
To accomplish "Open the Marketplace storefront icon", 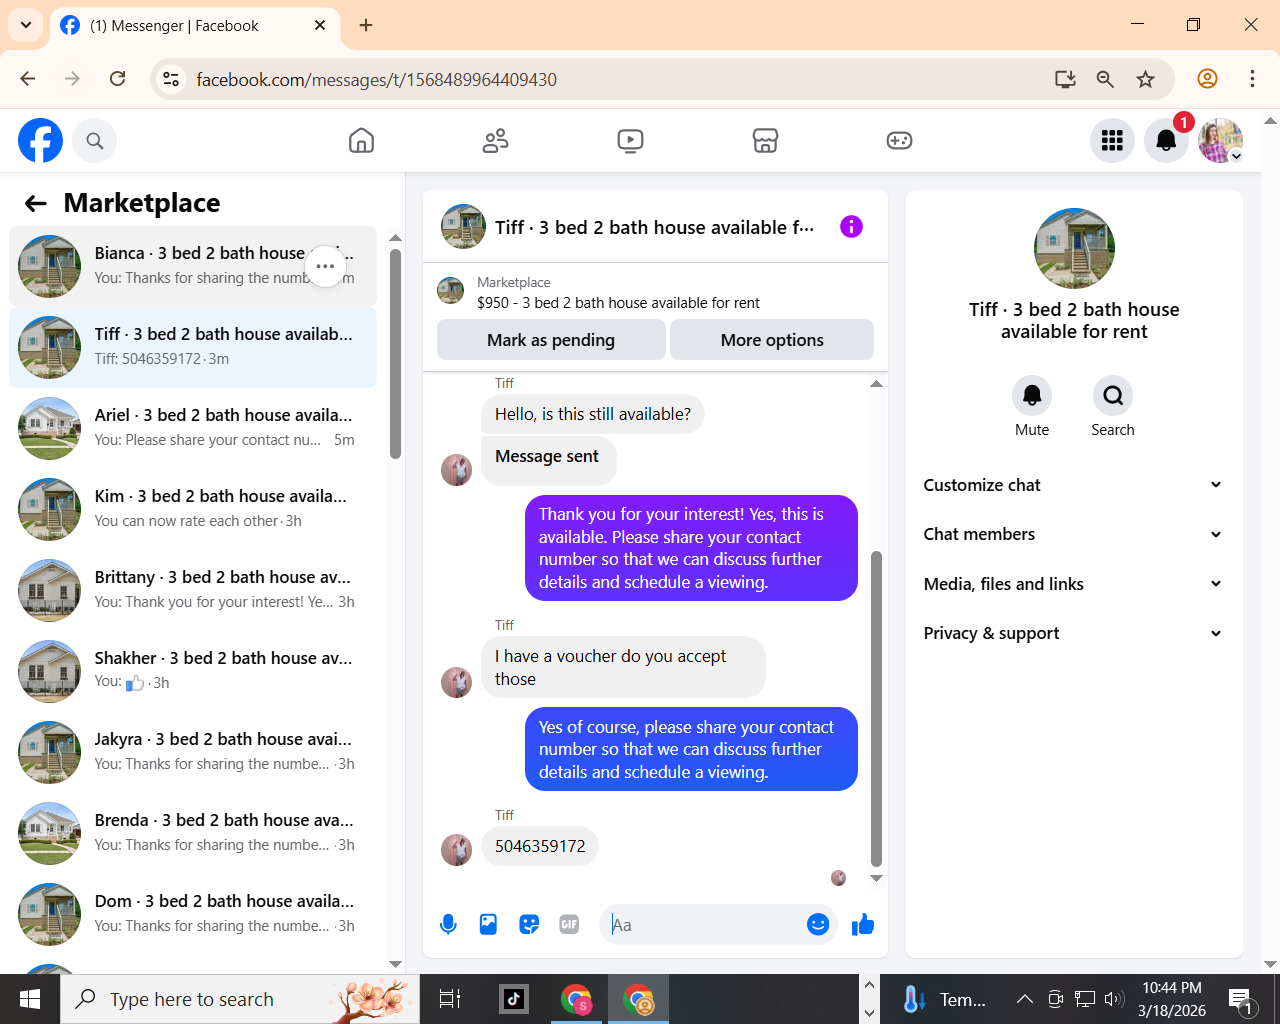I will point(765,141).
